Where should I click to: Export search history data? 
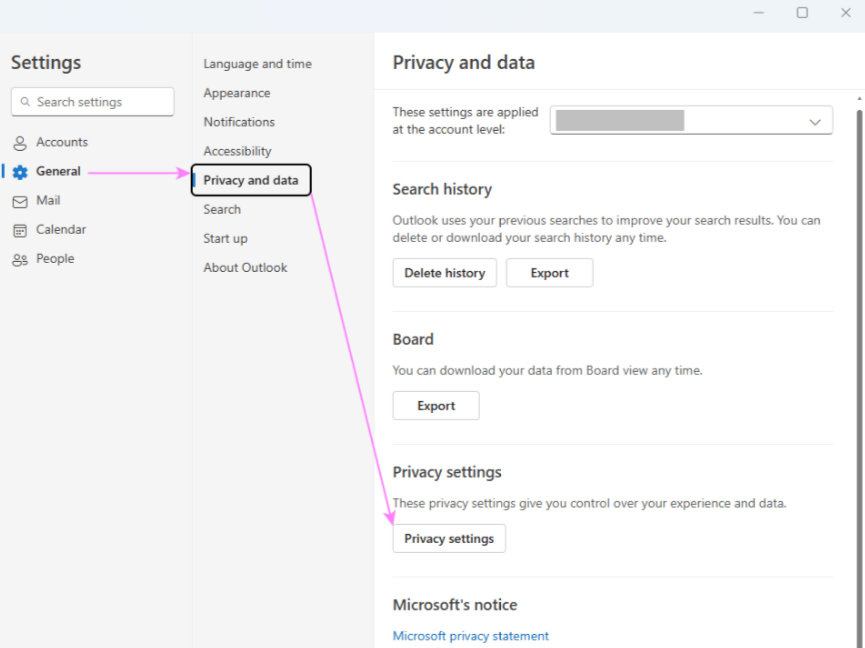[549, 273]
